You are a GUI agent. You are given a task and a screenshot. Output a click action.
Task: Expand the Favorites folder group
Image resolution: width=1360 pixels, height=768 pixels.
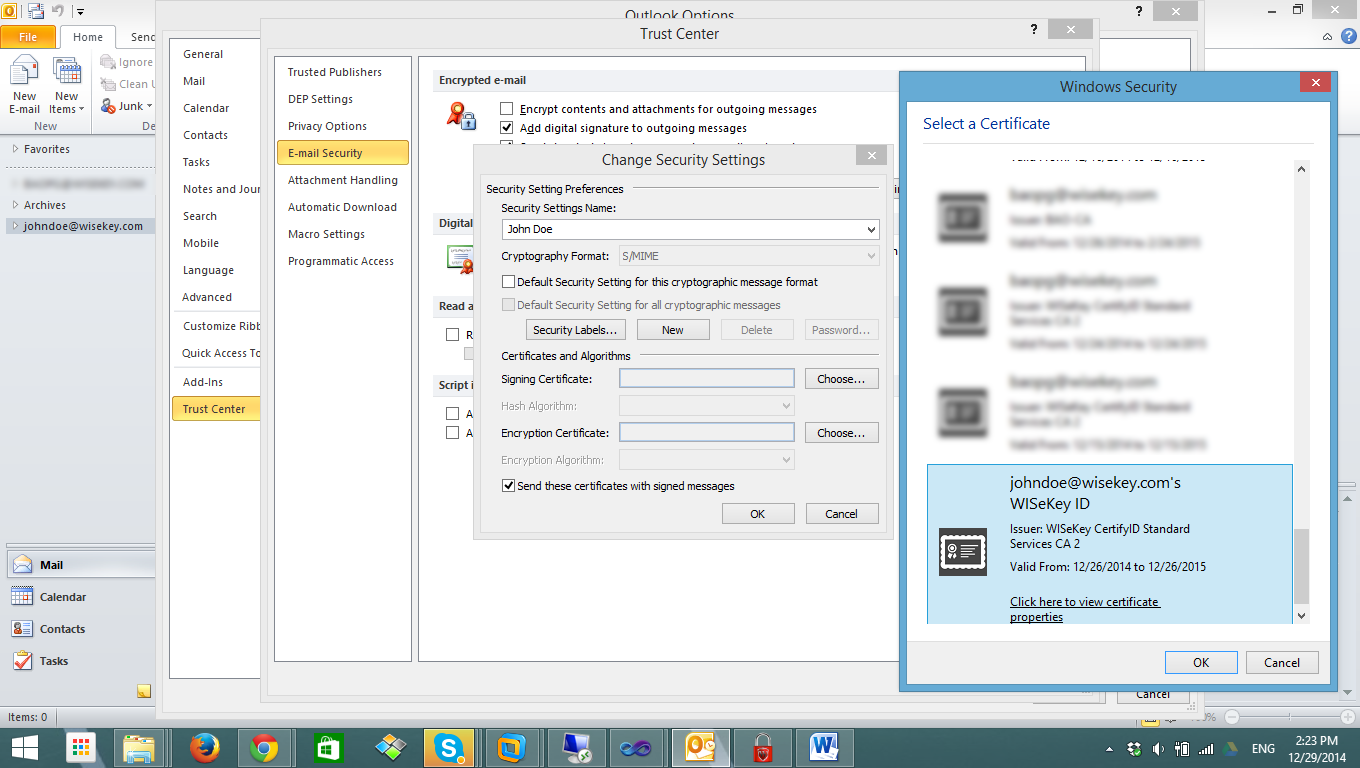pos(15,149)
